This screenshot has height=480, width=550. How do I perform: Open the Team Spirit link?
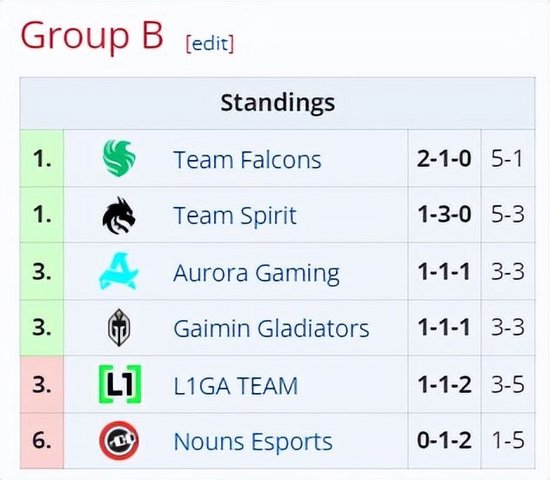(235, 215)
